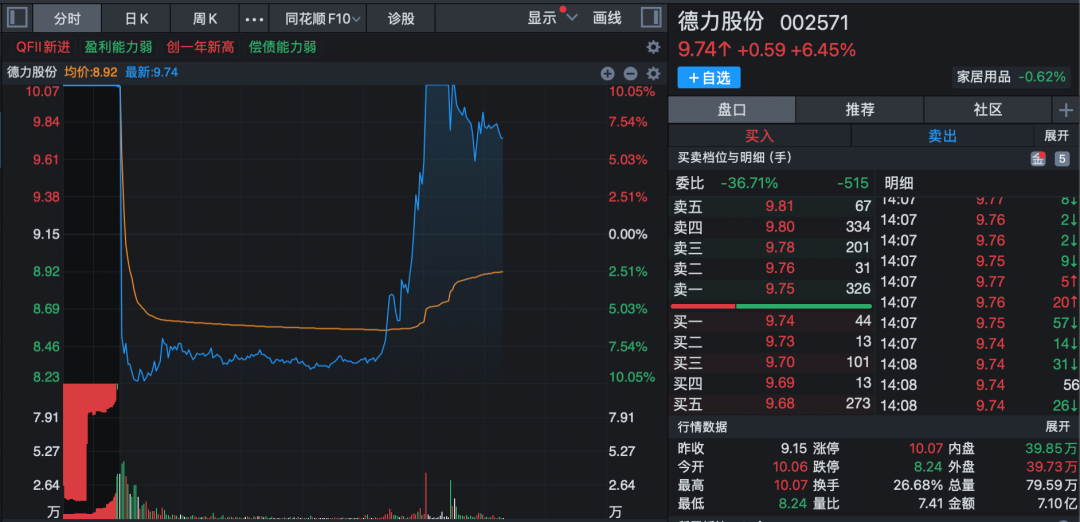The width and height of the screenshot is (1080, 522).
Task: Toggle the left sidebar panel icon
Action: 17,18
